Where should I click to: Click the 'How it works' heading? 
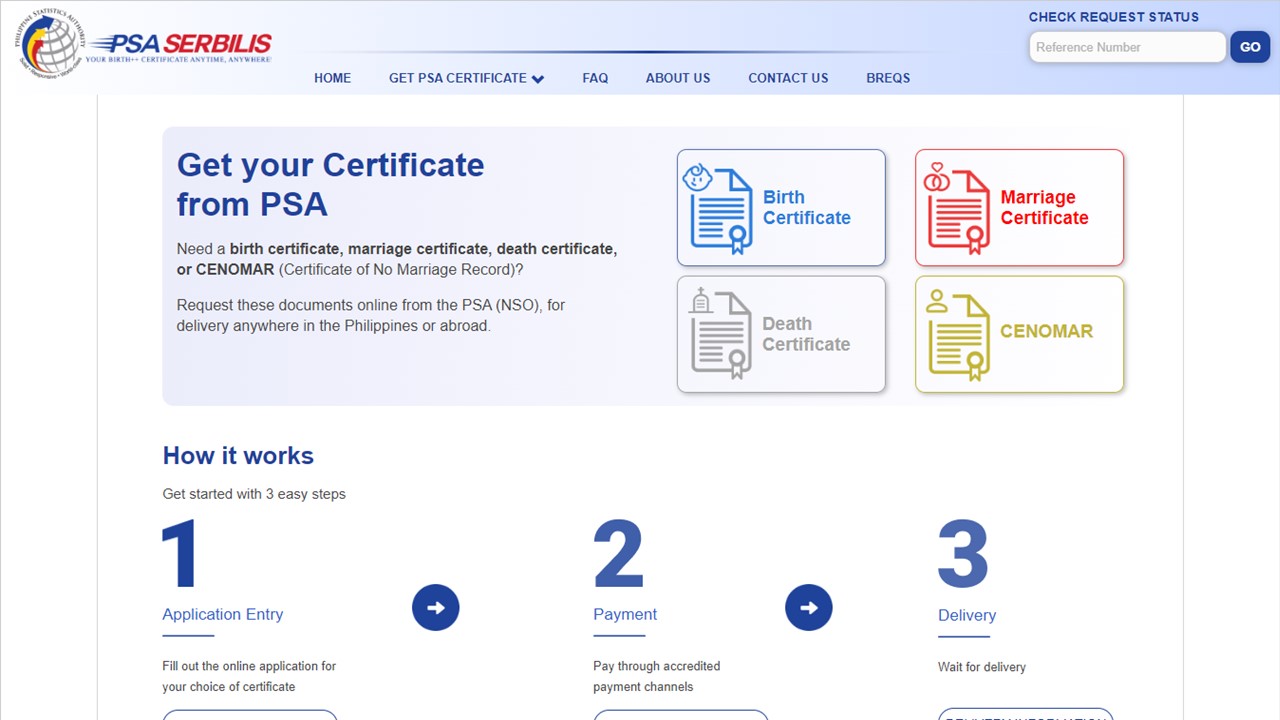[x=238, y=456]
